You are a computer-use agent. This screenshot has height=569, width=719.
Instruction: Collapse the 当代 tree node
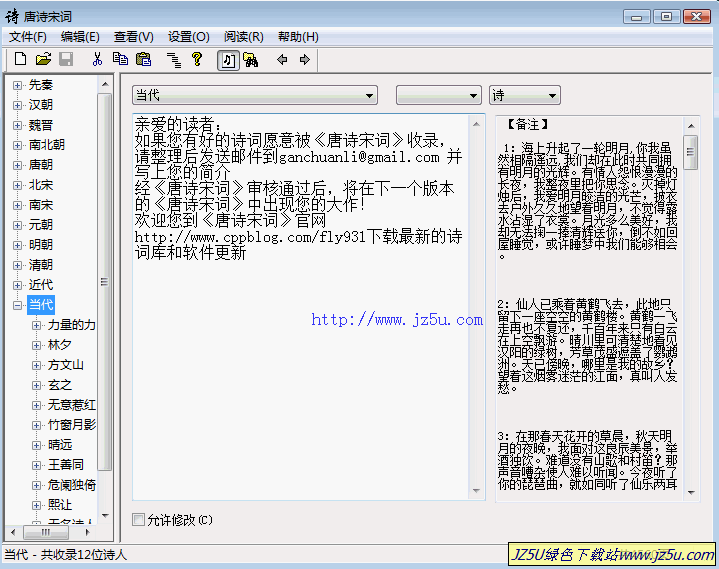point(17,305)
